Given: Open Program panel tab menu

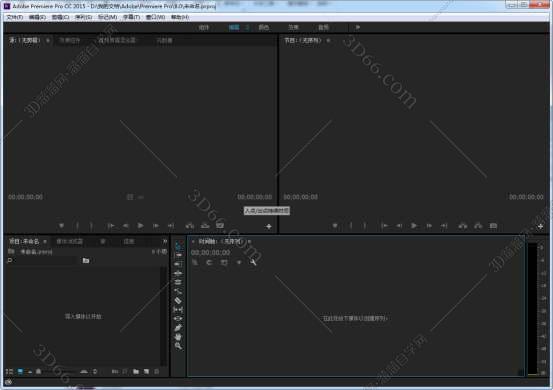Looking at the screenshot, I should click(x=328, y=41).
